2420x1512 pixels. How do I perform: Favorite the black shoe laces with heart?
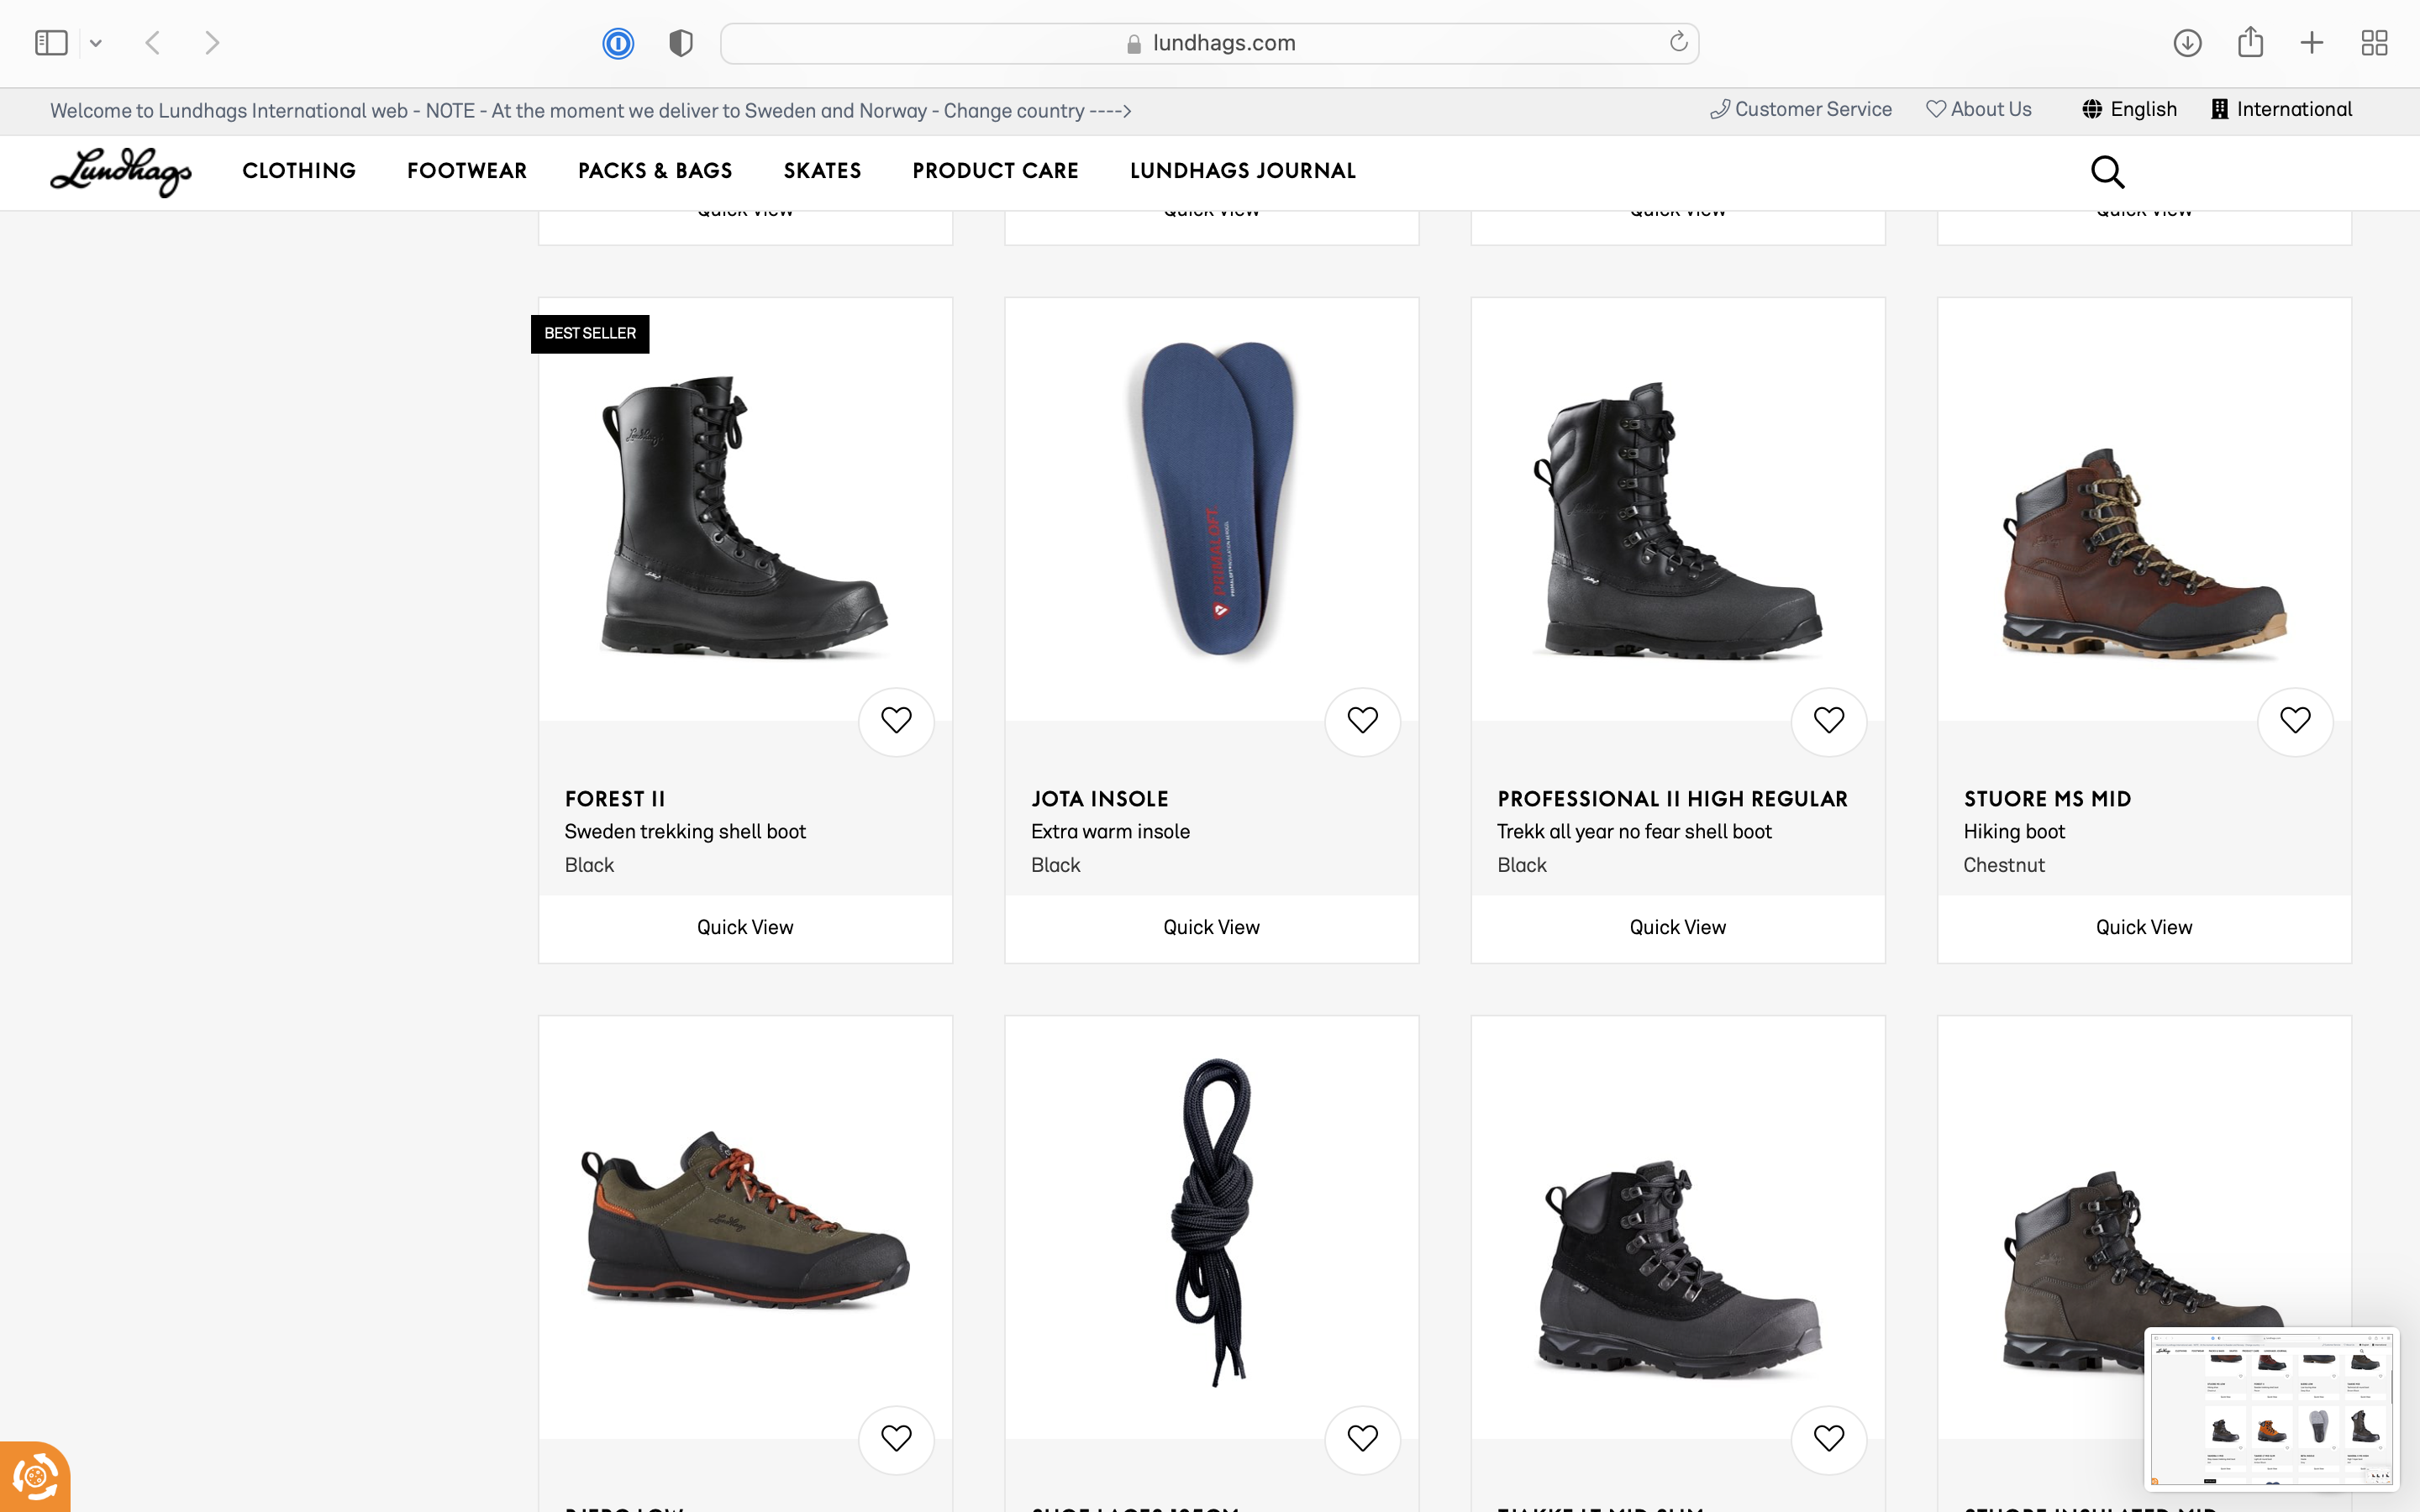pyautogui.click(x=1362, y=1439)
